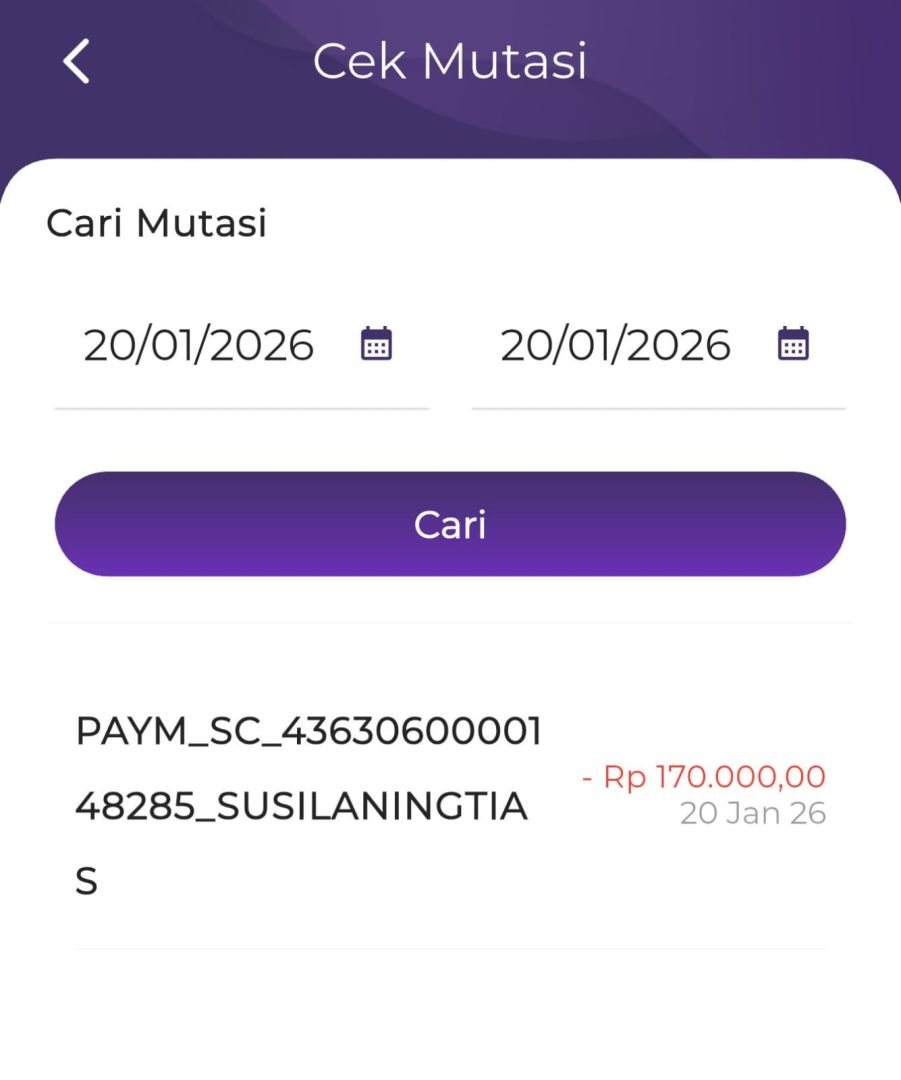Tap the Cek Mutasi header title
The width and height of the screenshot is (901, 1080).
pyautogui.click(x=450, y=62)
